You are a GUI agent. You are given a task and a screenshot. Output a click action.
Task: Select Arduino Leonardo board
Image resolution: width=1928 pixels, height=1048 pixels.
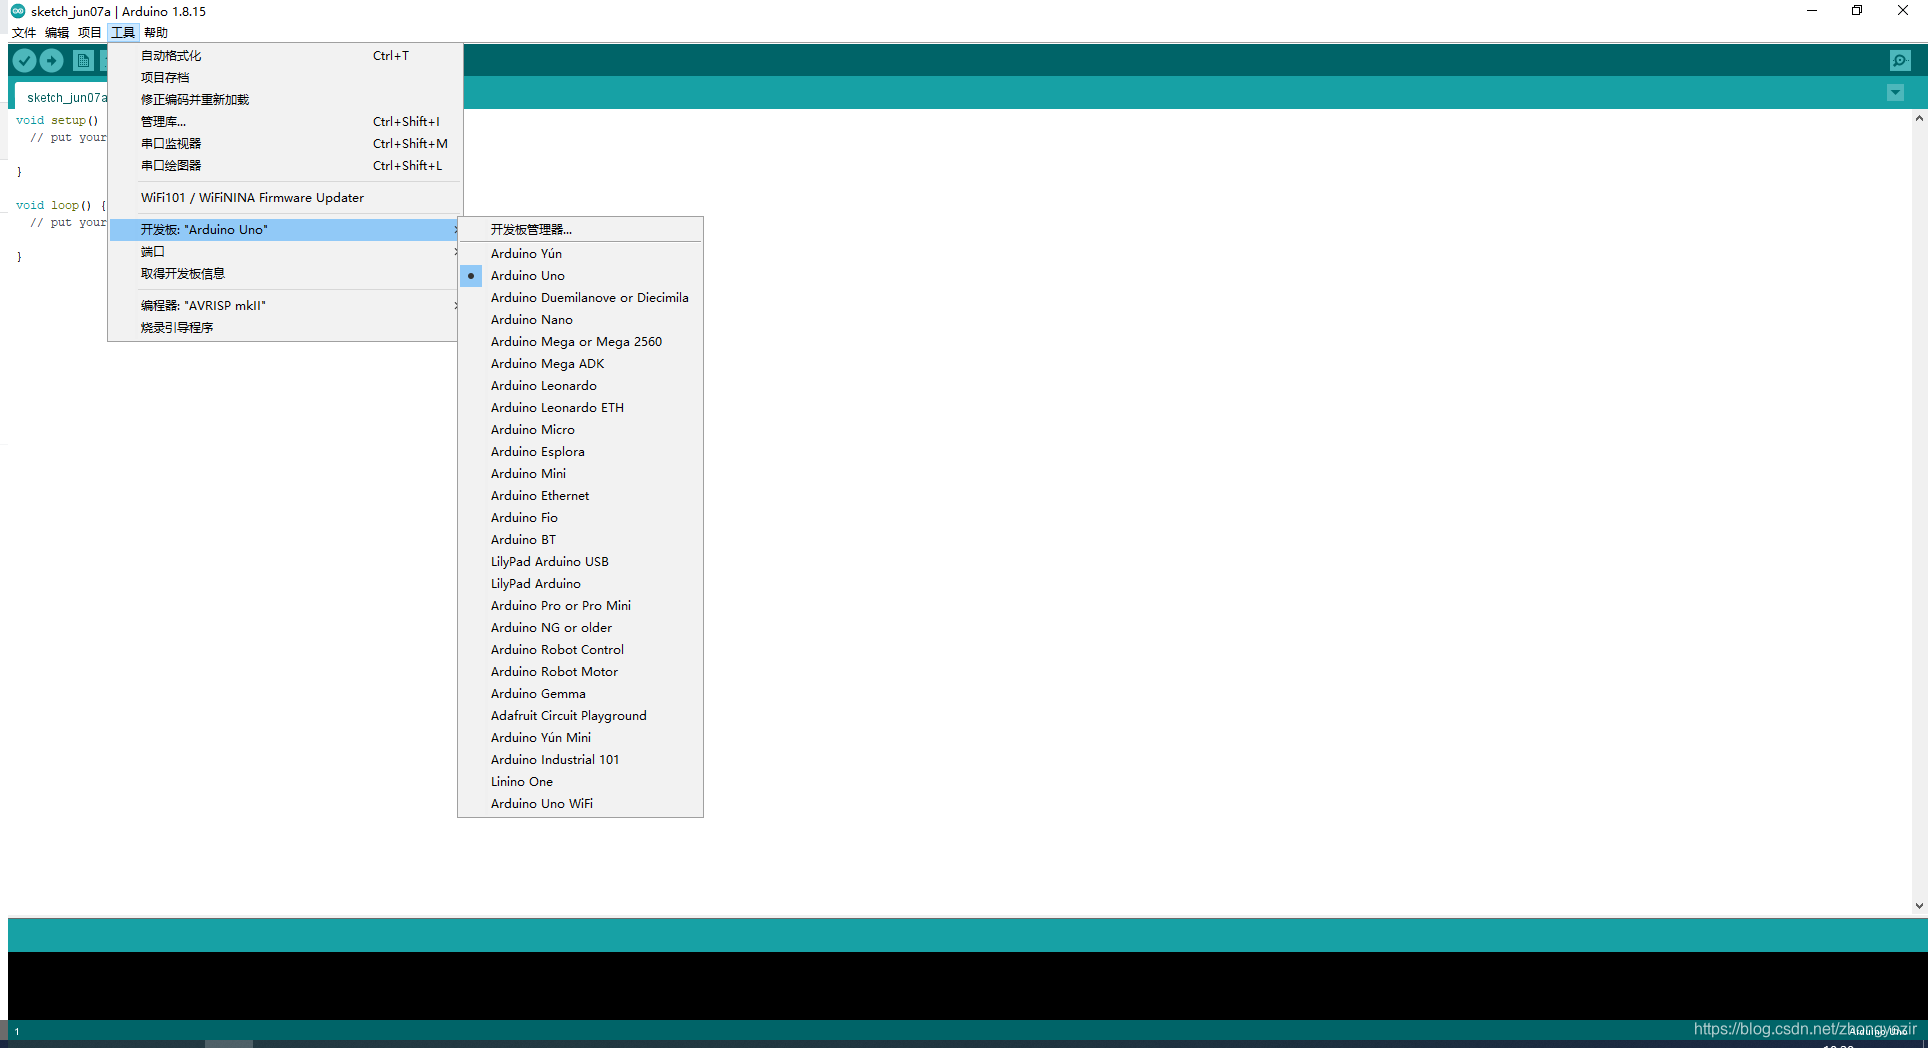(580, 385)
